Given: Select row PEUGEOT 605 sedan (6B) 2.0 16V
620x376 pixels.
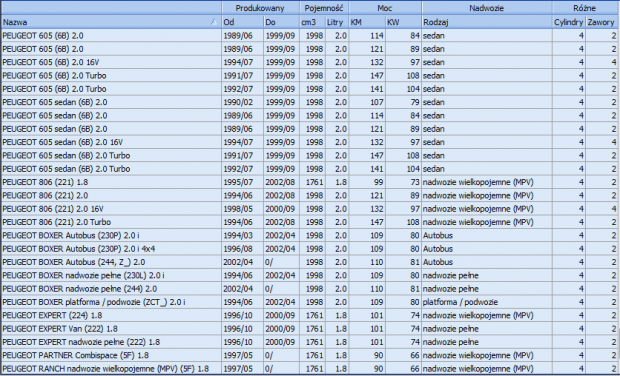Looking at the screenshot, I should coord(310,142).
